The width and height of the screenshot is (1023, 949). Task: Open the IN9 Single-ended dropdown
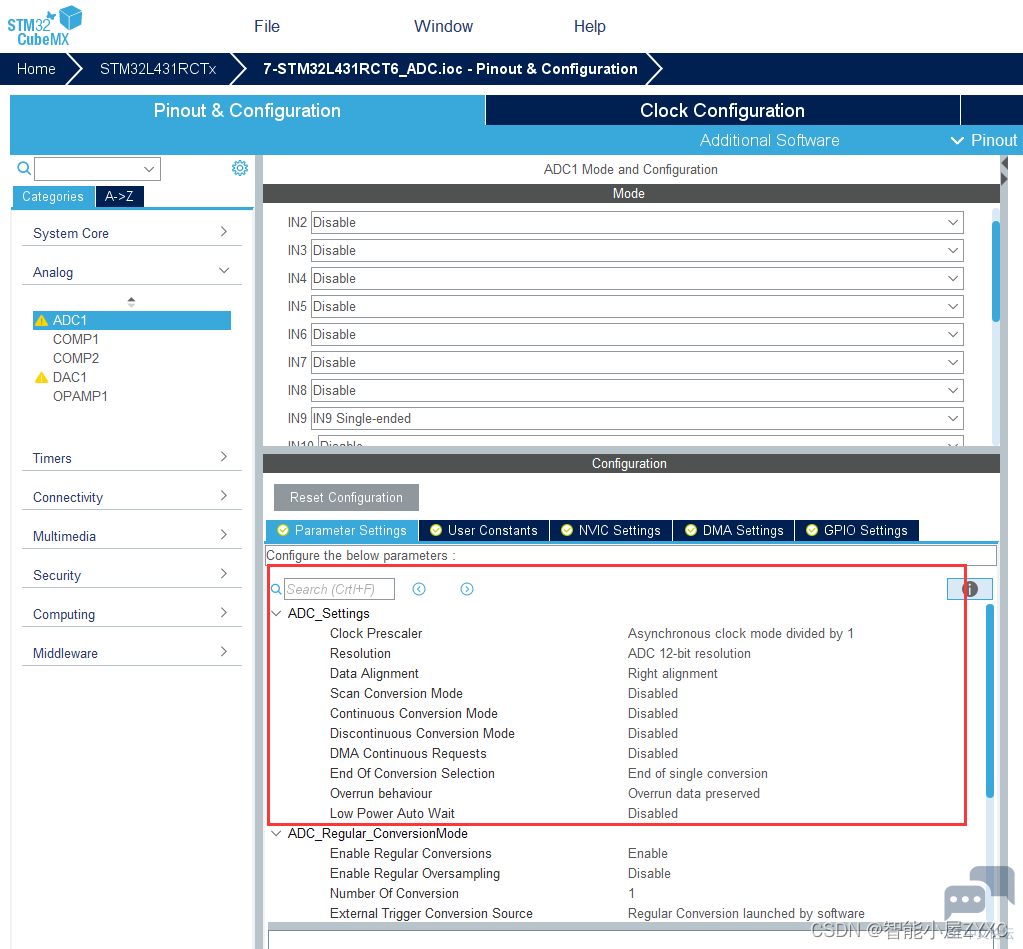tap(637, 419)
